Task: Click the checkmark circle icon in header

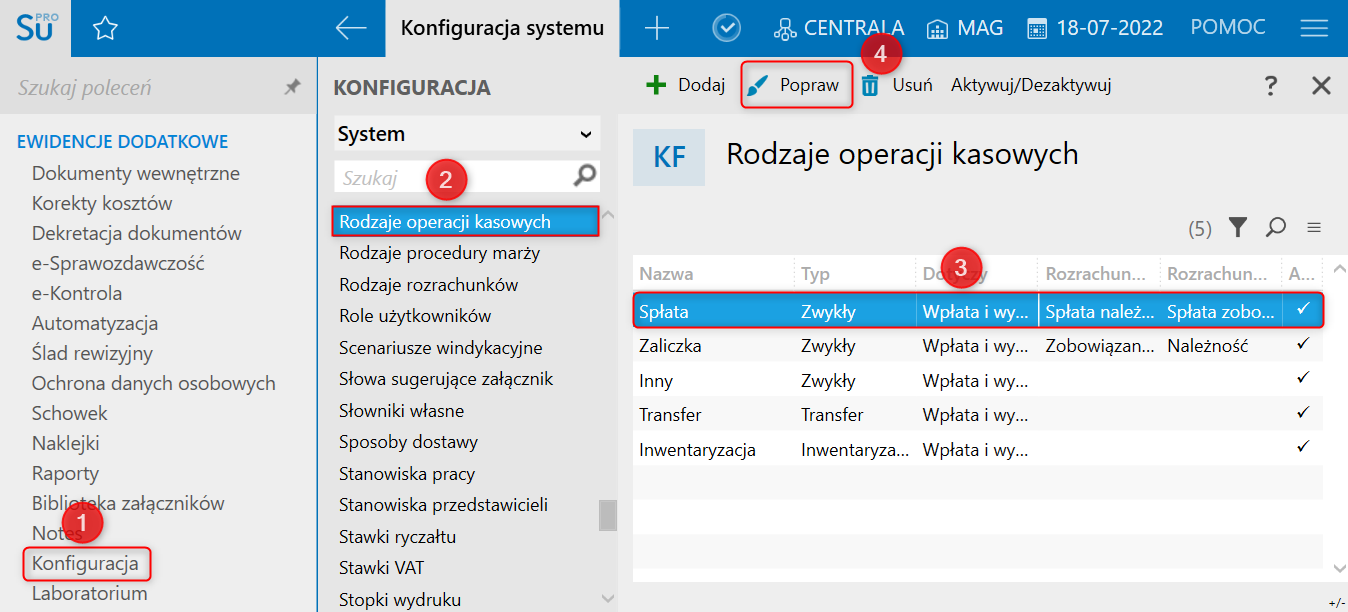Action: pyautogui.click(x=726, y=29)
